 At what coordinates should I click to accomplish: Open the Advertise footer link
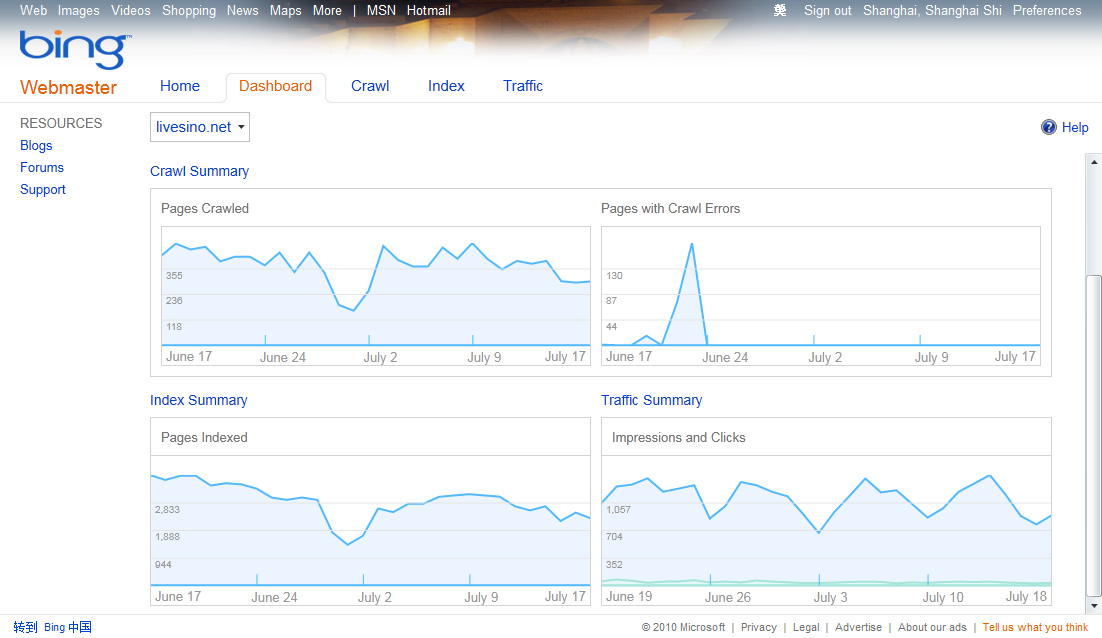(858, 627)
